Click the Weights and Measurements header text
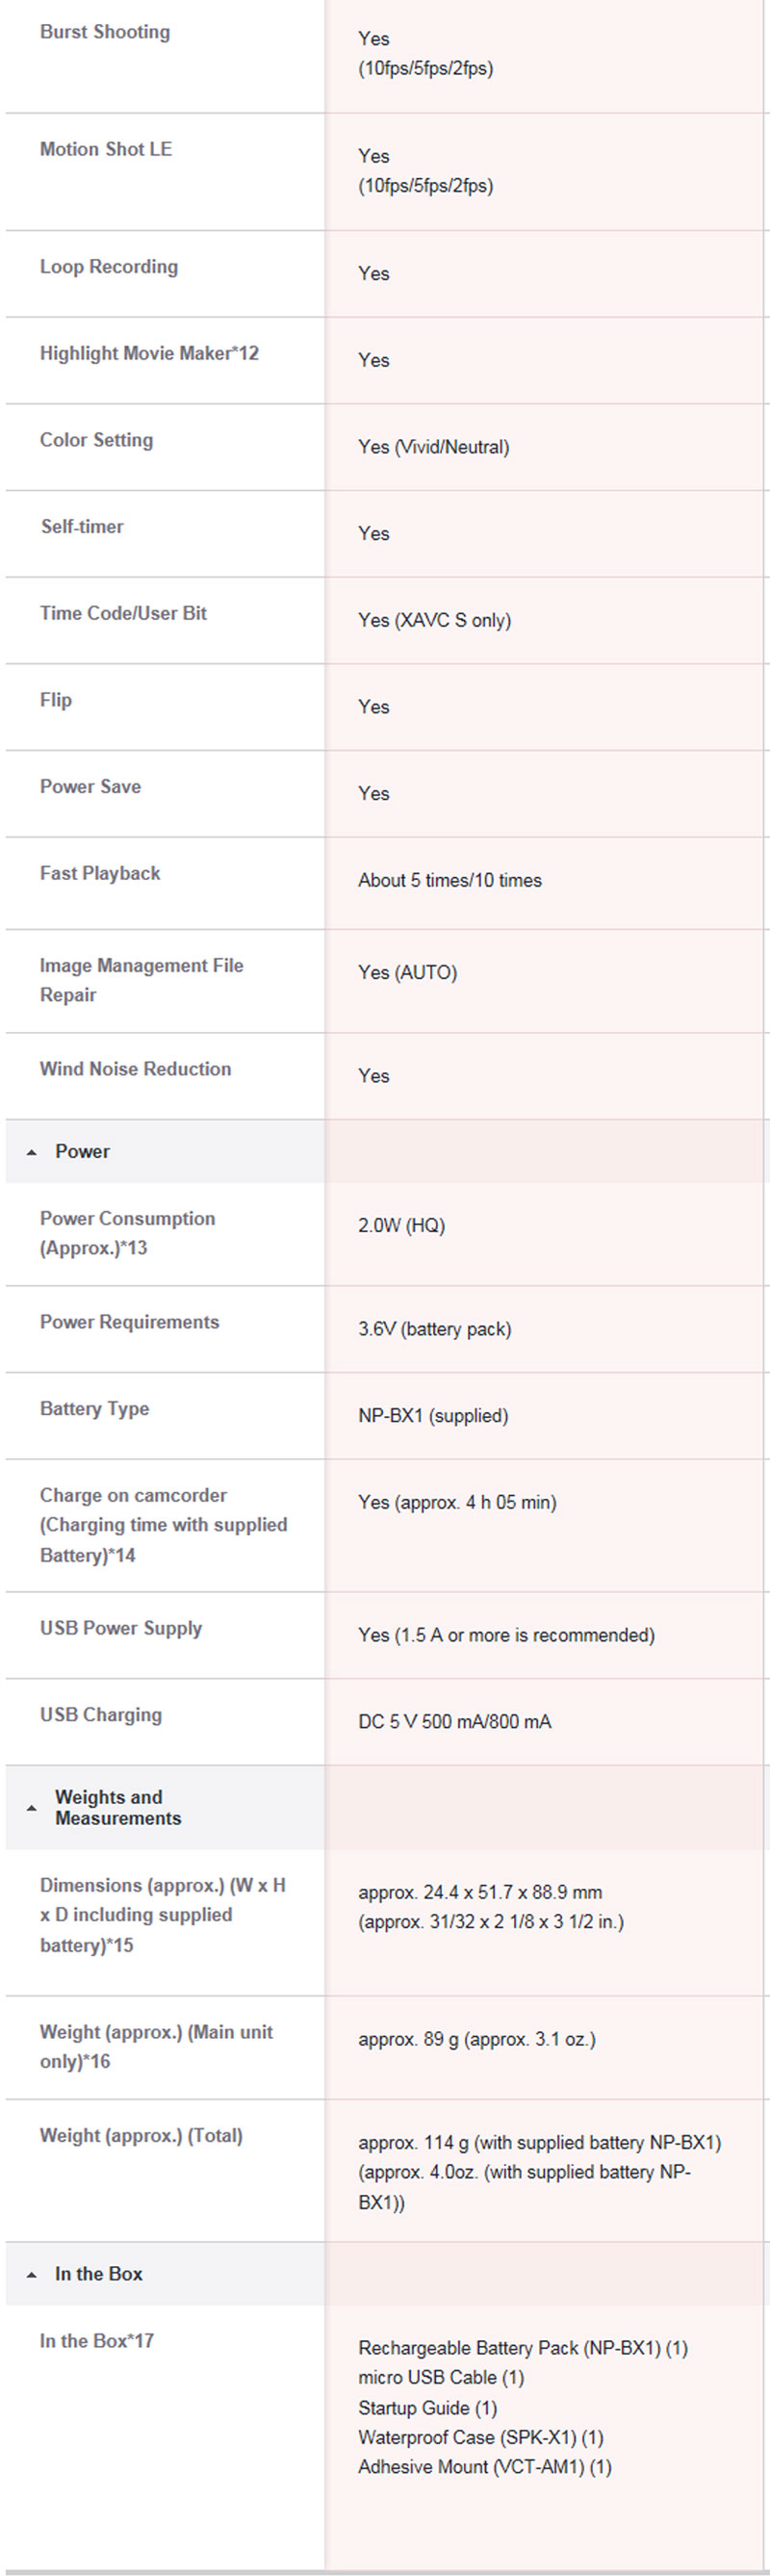The height and width of the screenshot is (2576, 770). point(117,1807)
